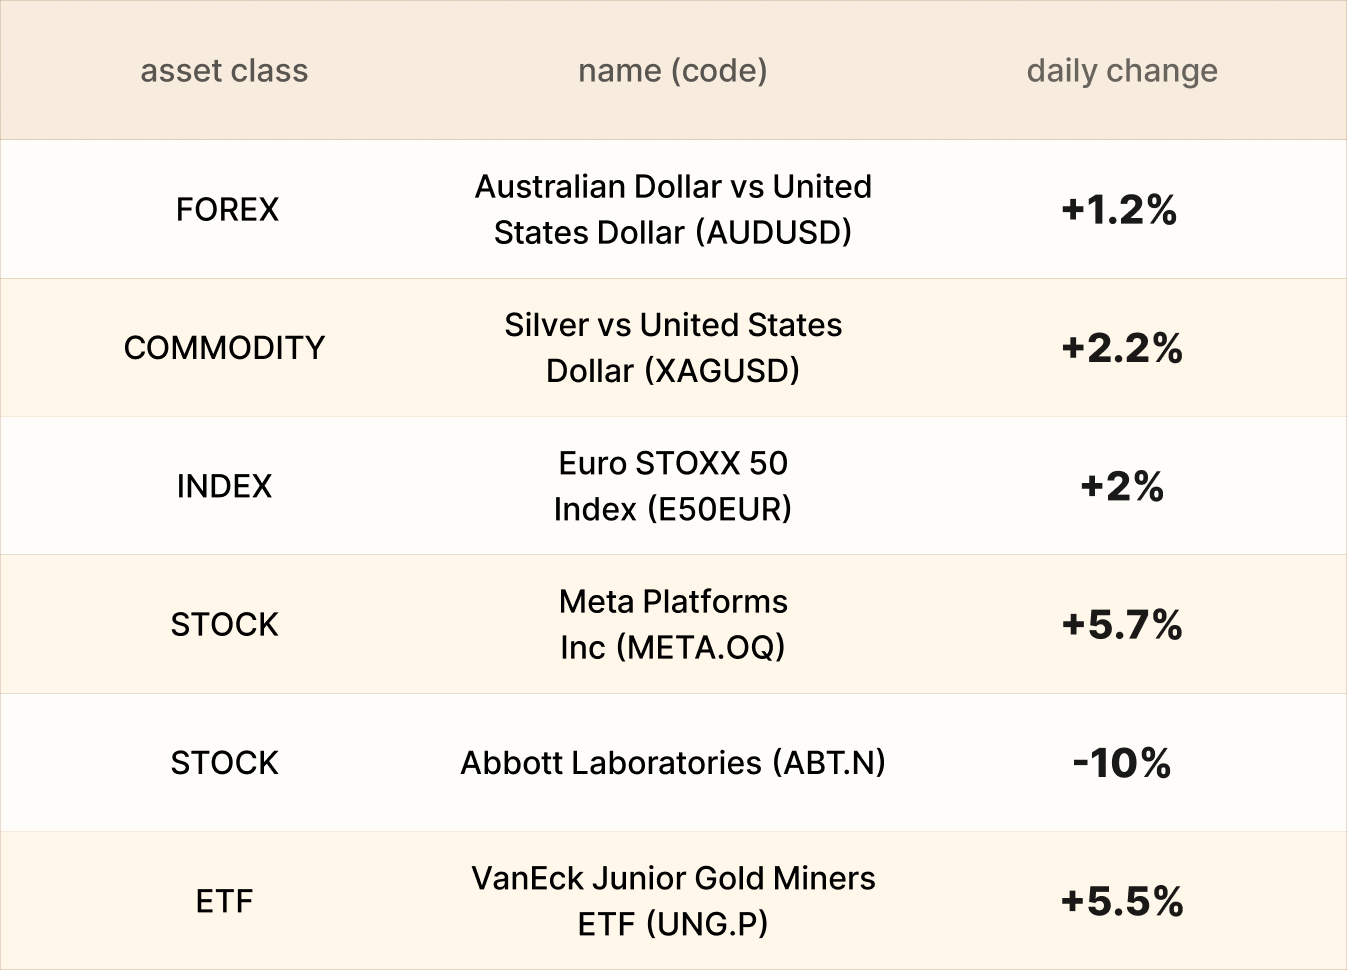
Task: Select the FOREX asset class cell
Action: coord(227,209)
